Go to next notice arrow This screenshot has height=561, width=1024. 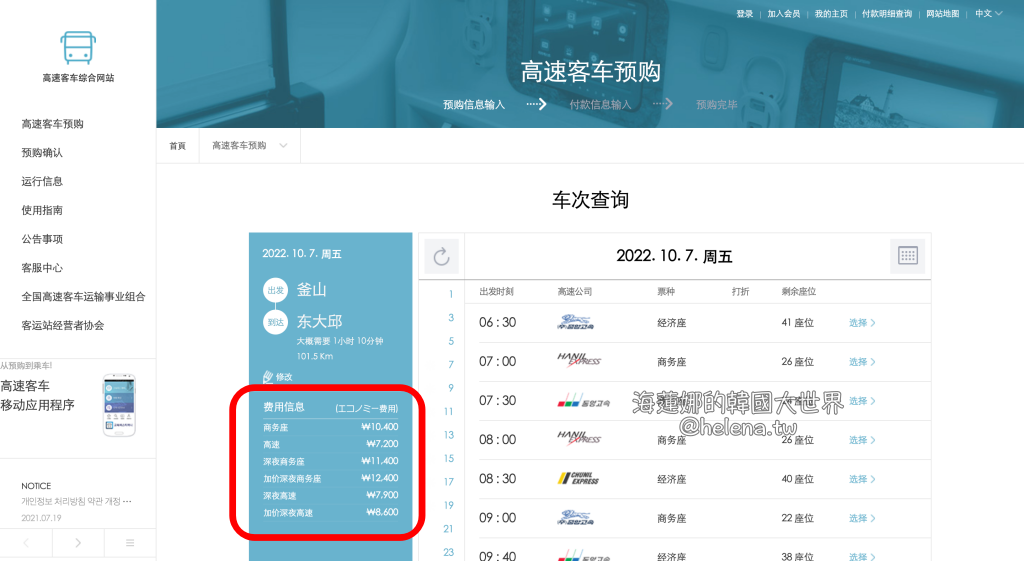[x=78, y=543]
